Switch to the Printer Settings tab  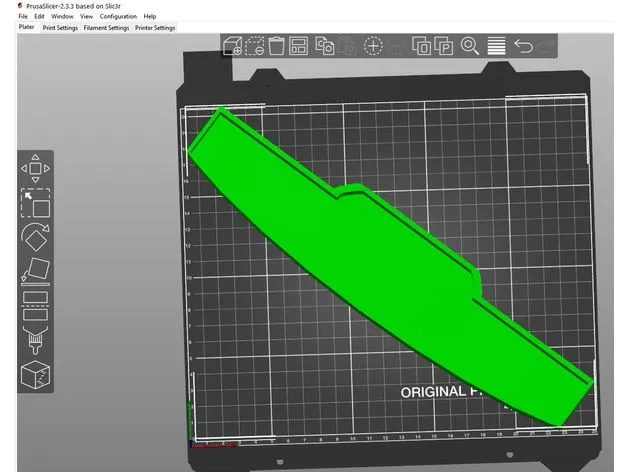point(155,28)
